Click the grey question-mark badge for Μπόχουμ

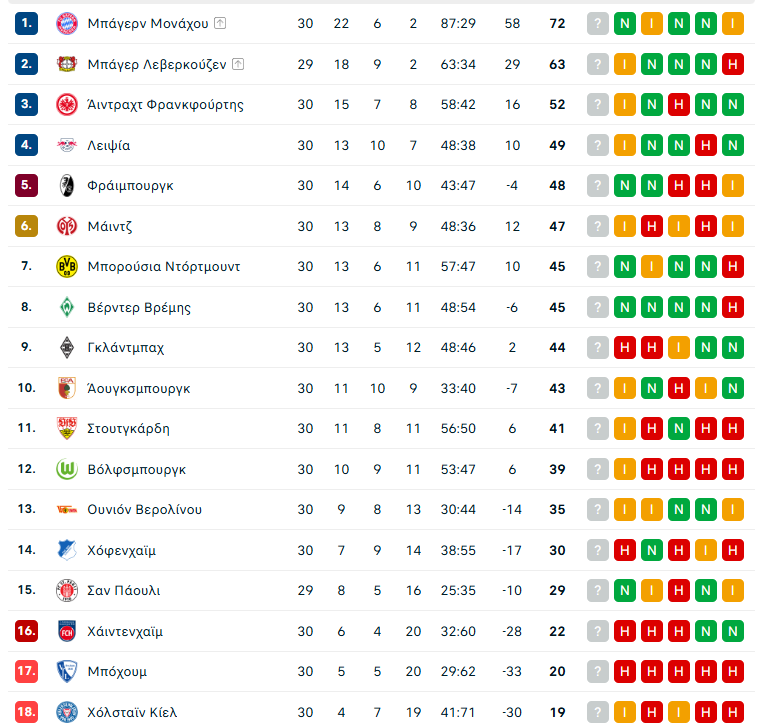(x=598, y=671)
